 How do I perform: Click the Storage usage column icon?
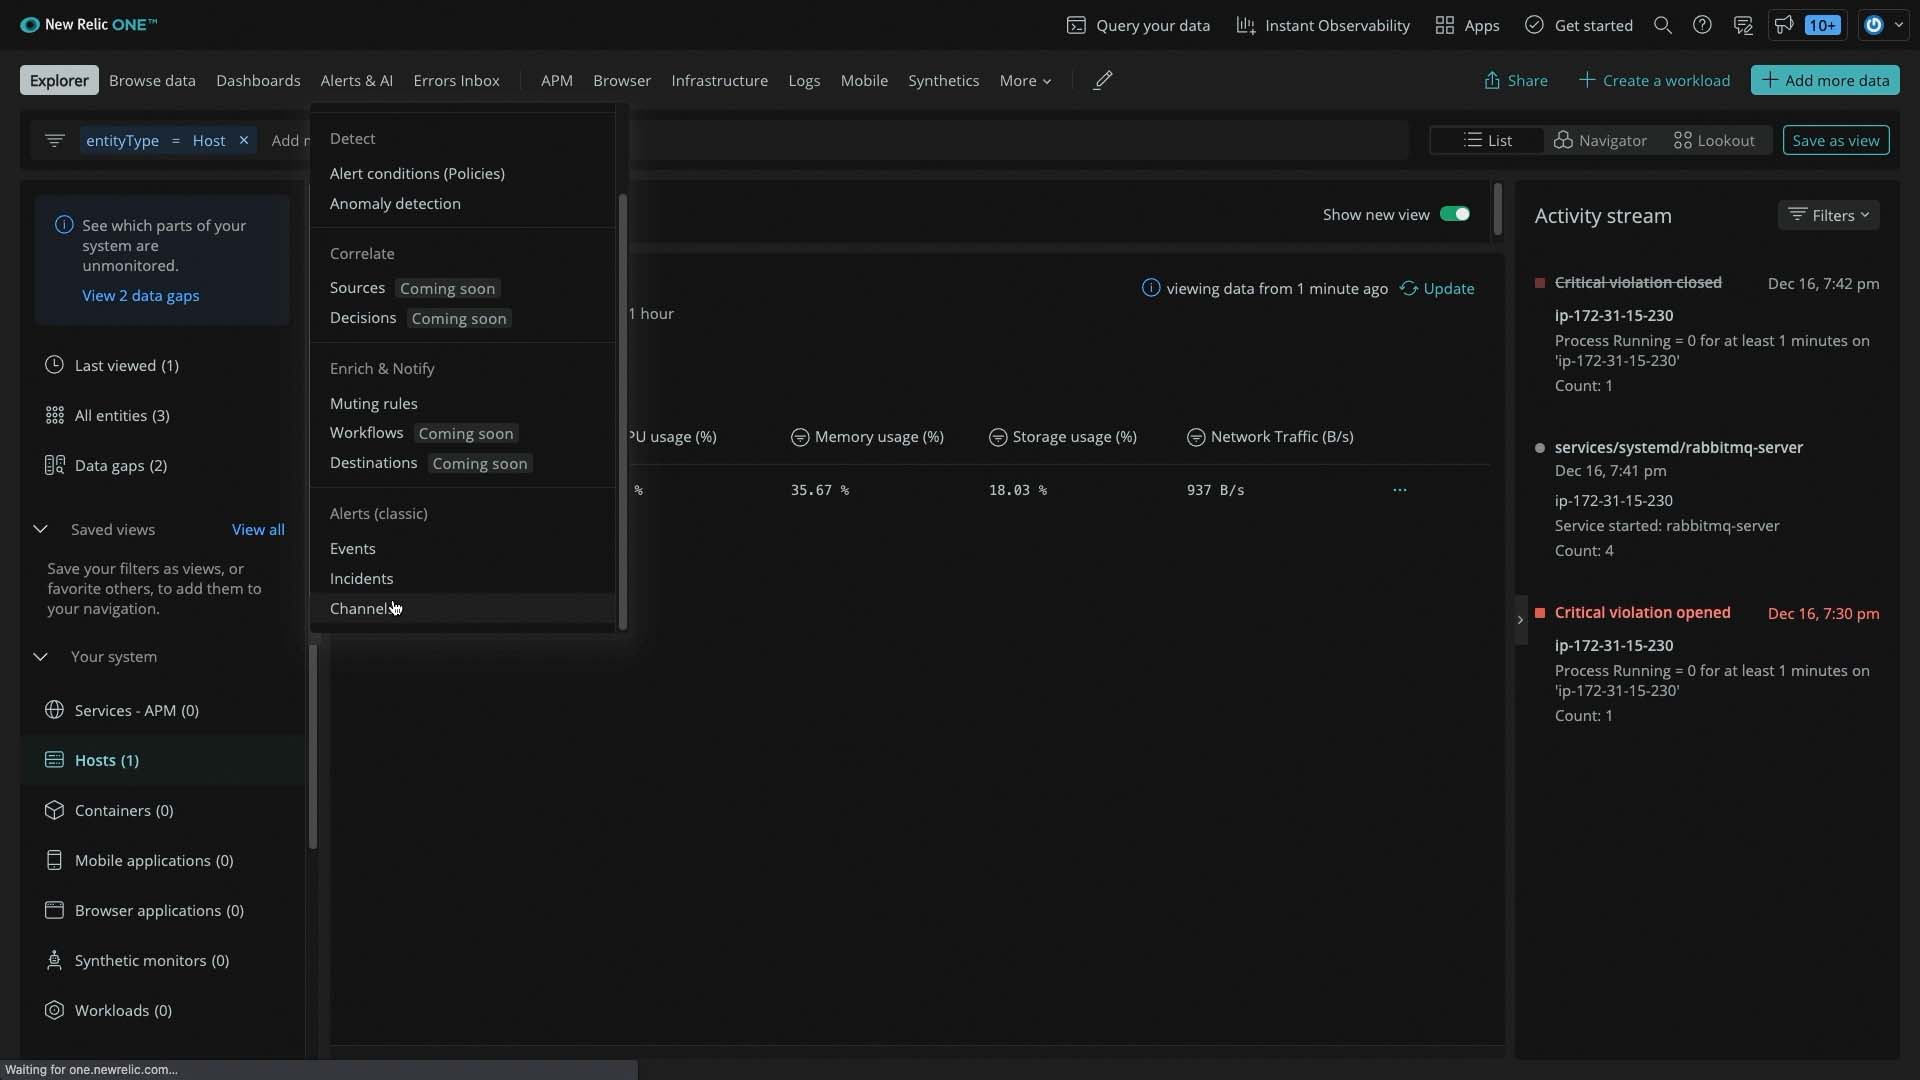[997, 437]
